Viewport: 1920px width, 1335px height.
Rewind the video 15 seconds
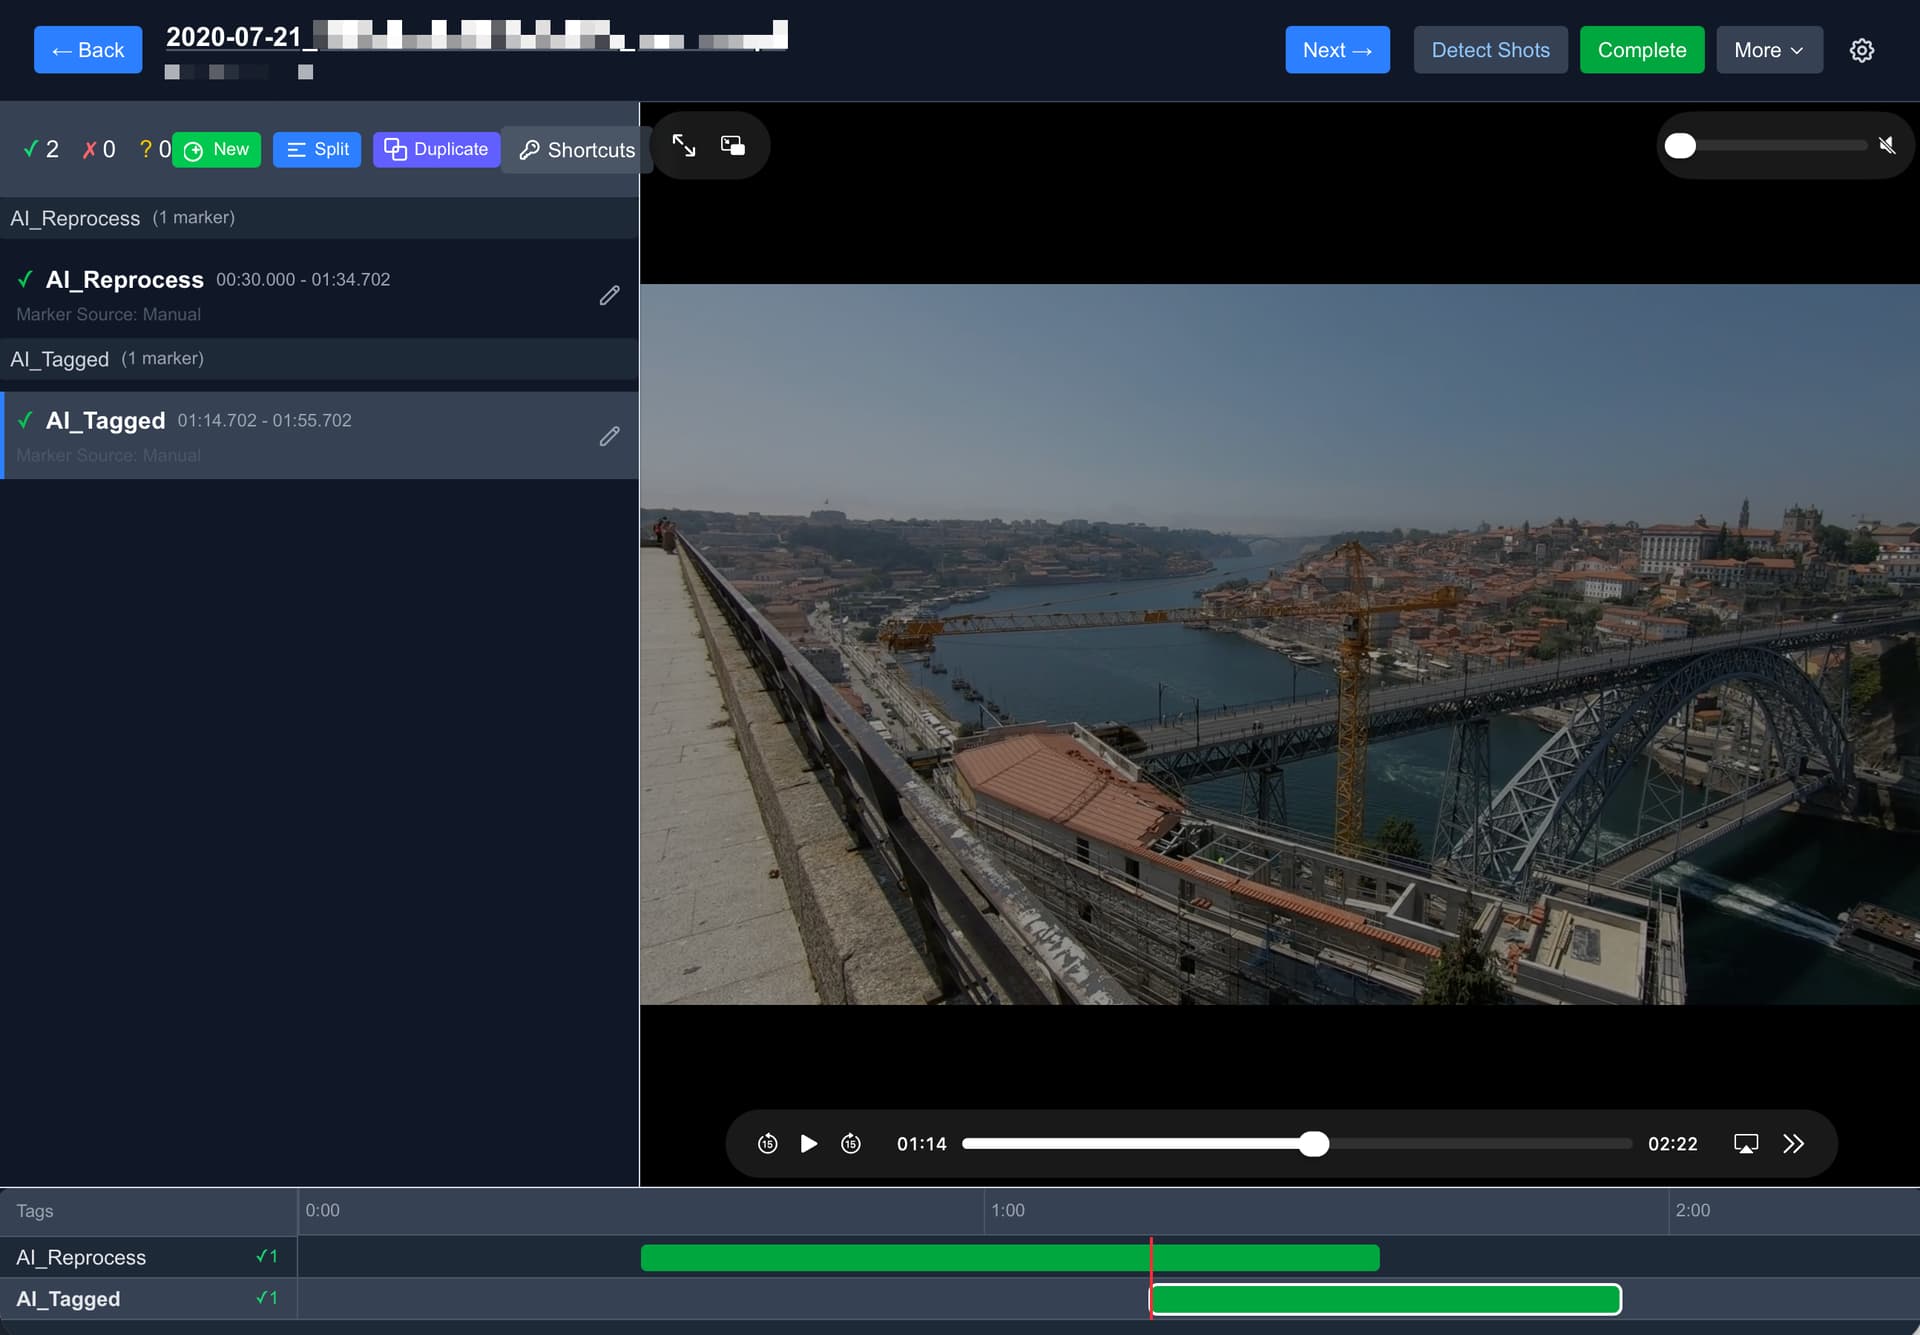pyautogui.click(x=767, y=1143)
